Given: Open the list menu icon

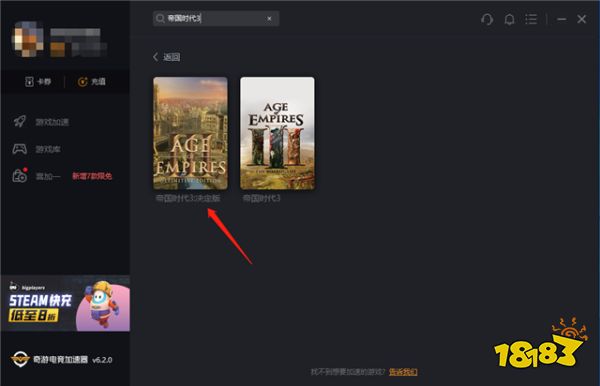Looking at the screenshot, I should click(x=531, y=19).
